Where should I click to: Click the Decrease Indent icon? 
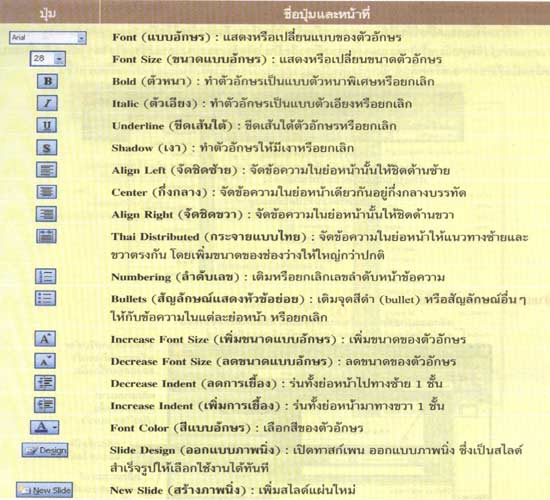pyautogui.click(x=45, y=383)
